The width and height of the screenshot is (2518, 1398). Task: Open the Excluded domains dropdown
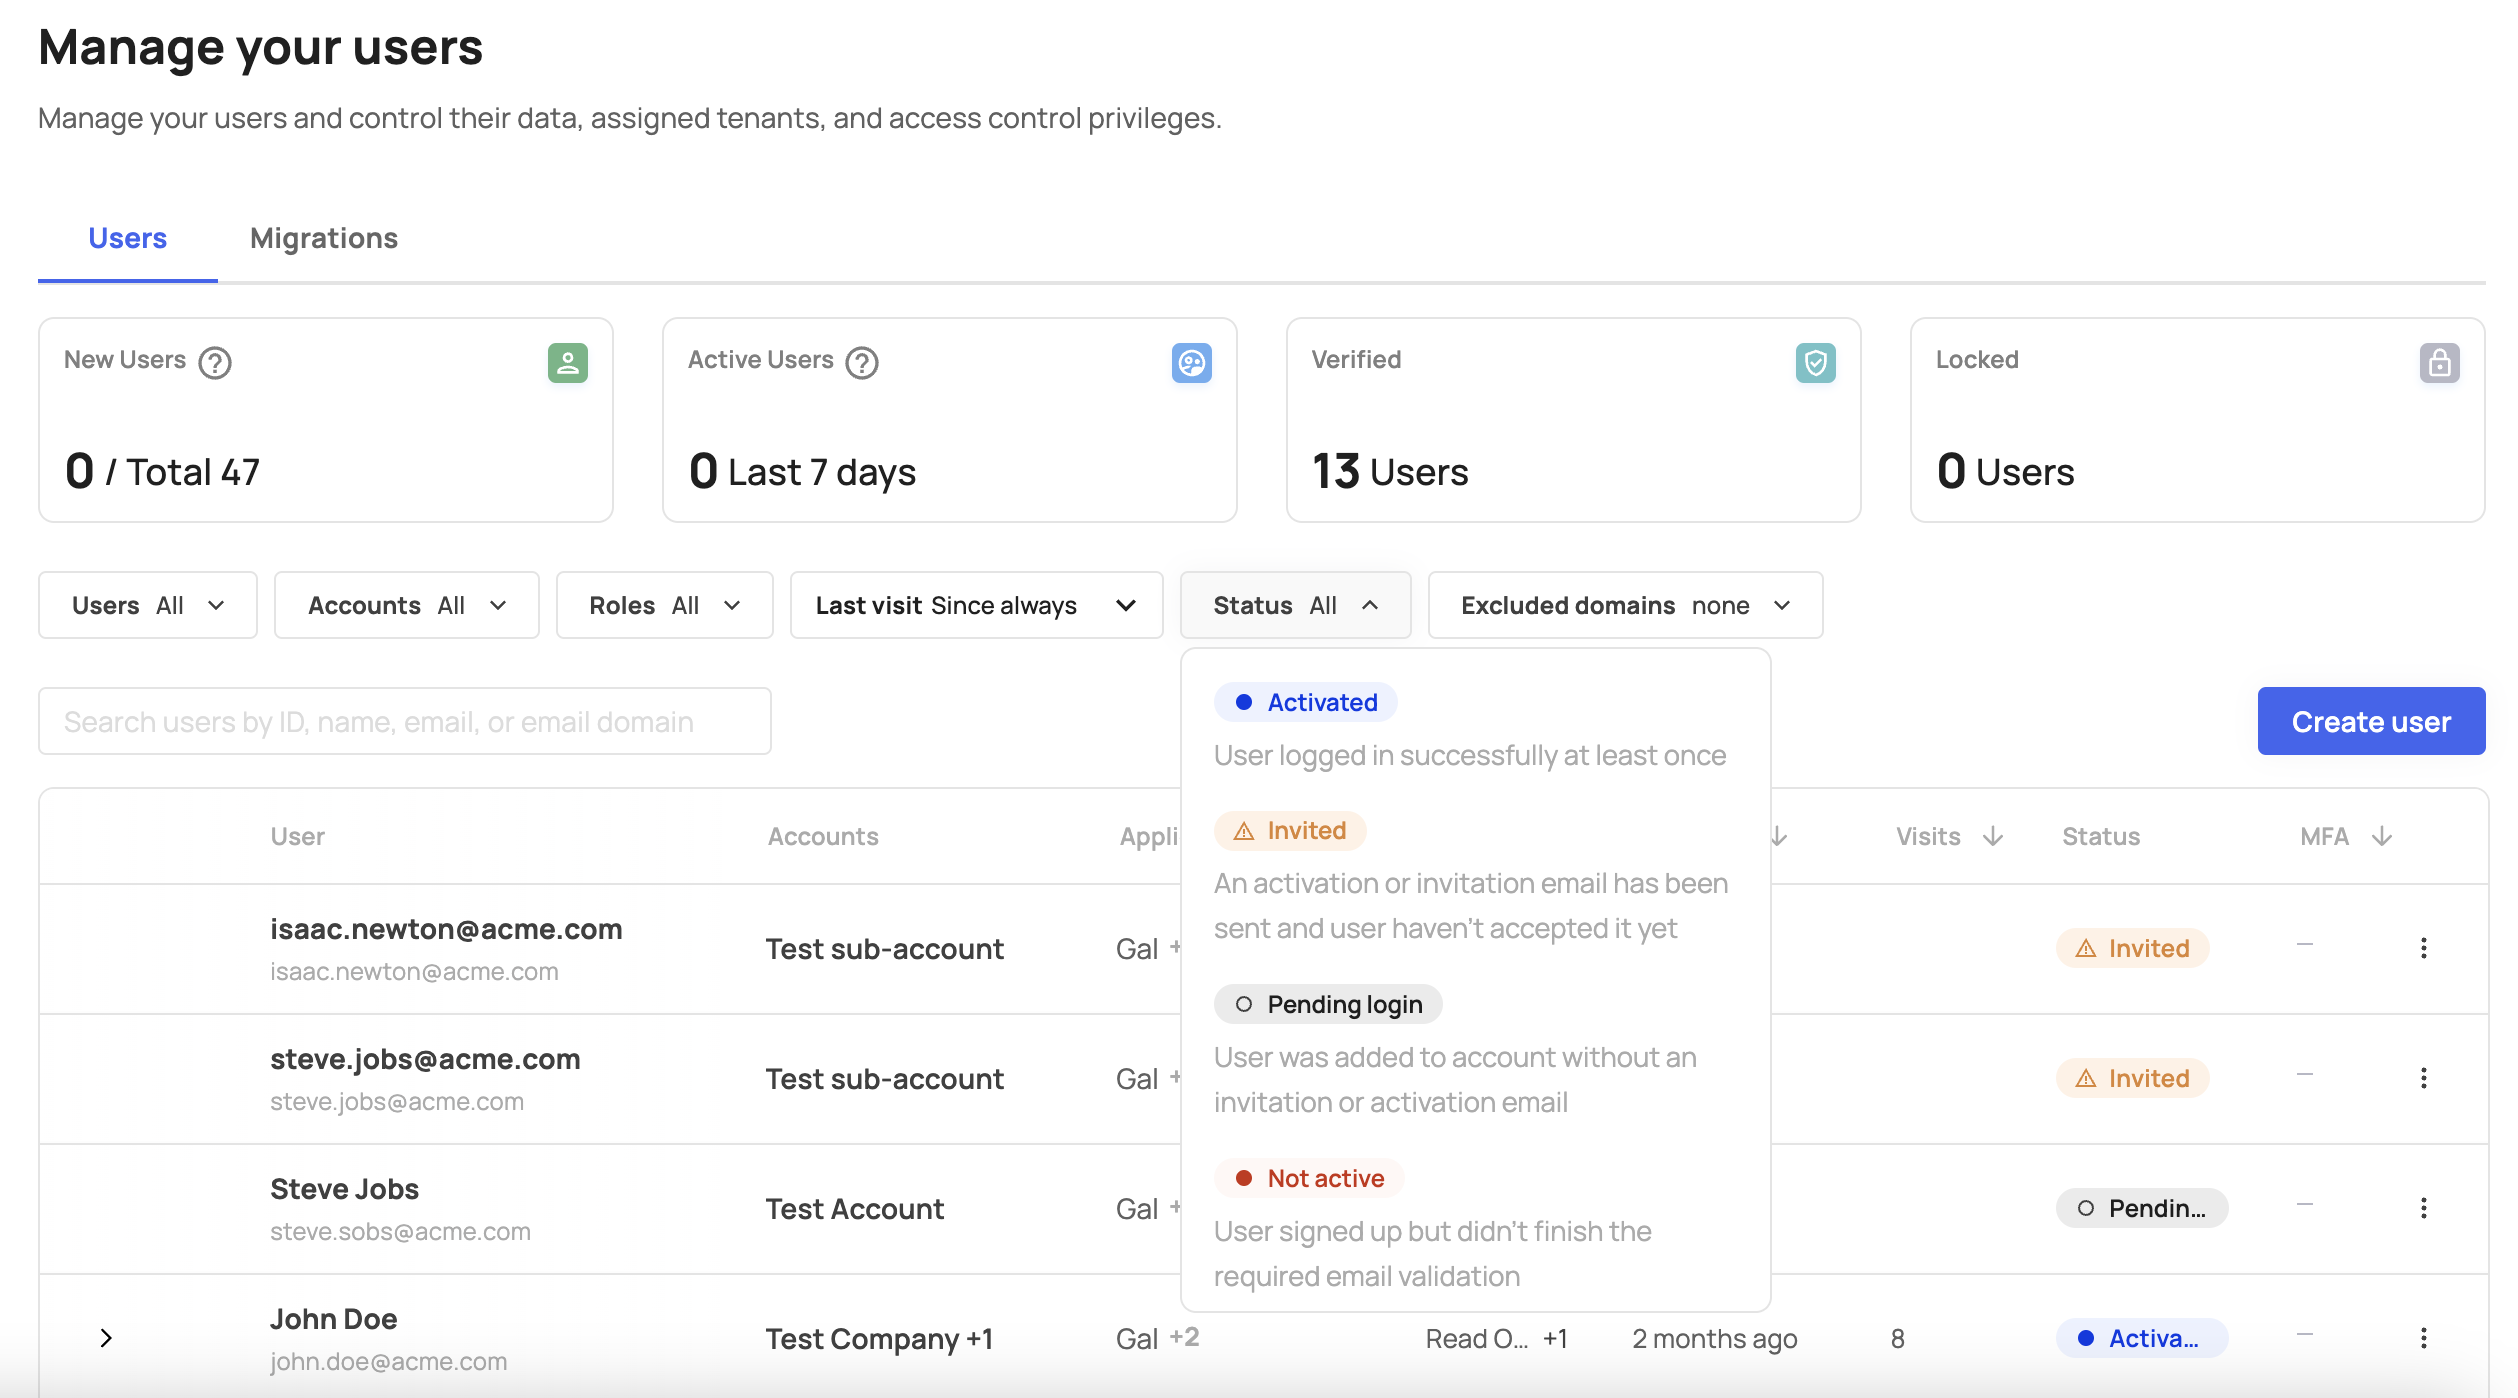point(1625,605)
